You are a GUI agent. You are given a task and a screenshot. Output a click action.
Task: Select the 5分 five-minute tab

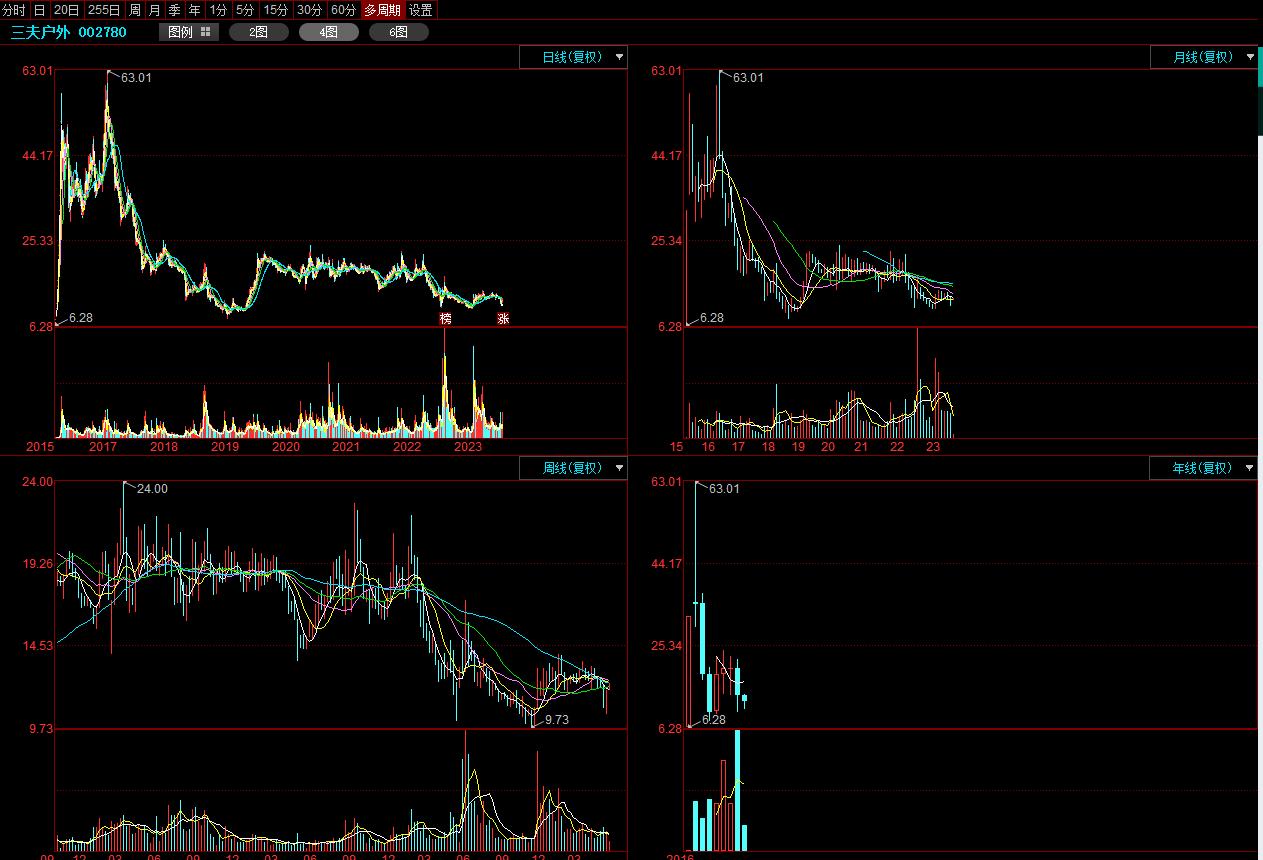[245, 10]
